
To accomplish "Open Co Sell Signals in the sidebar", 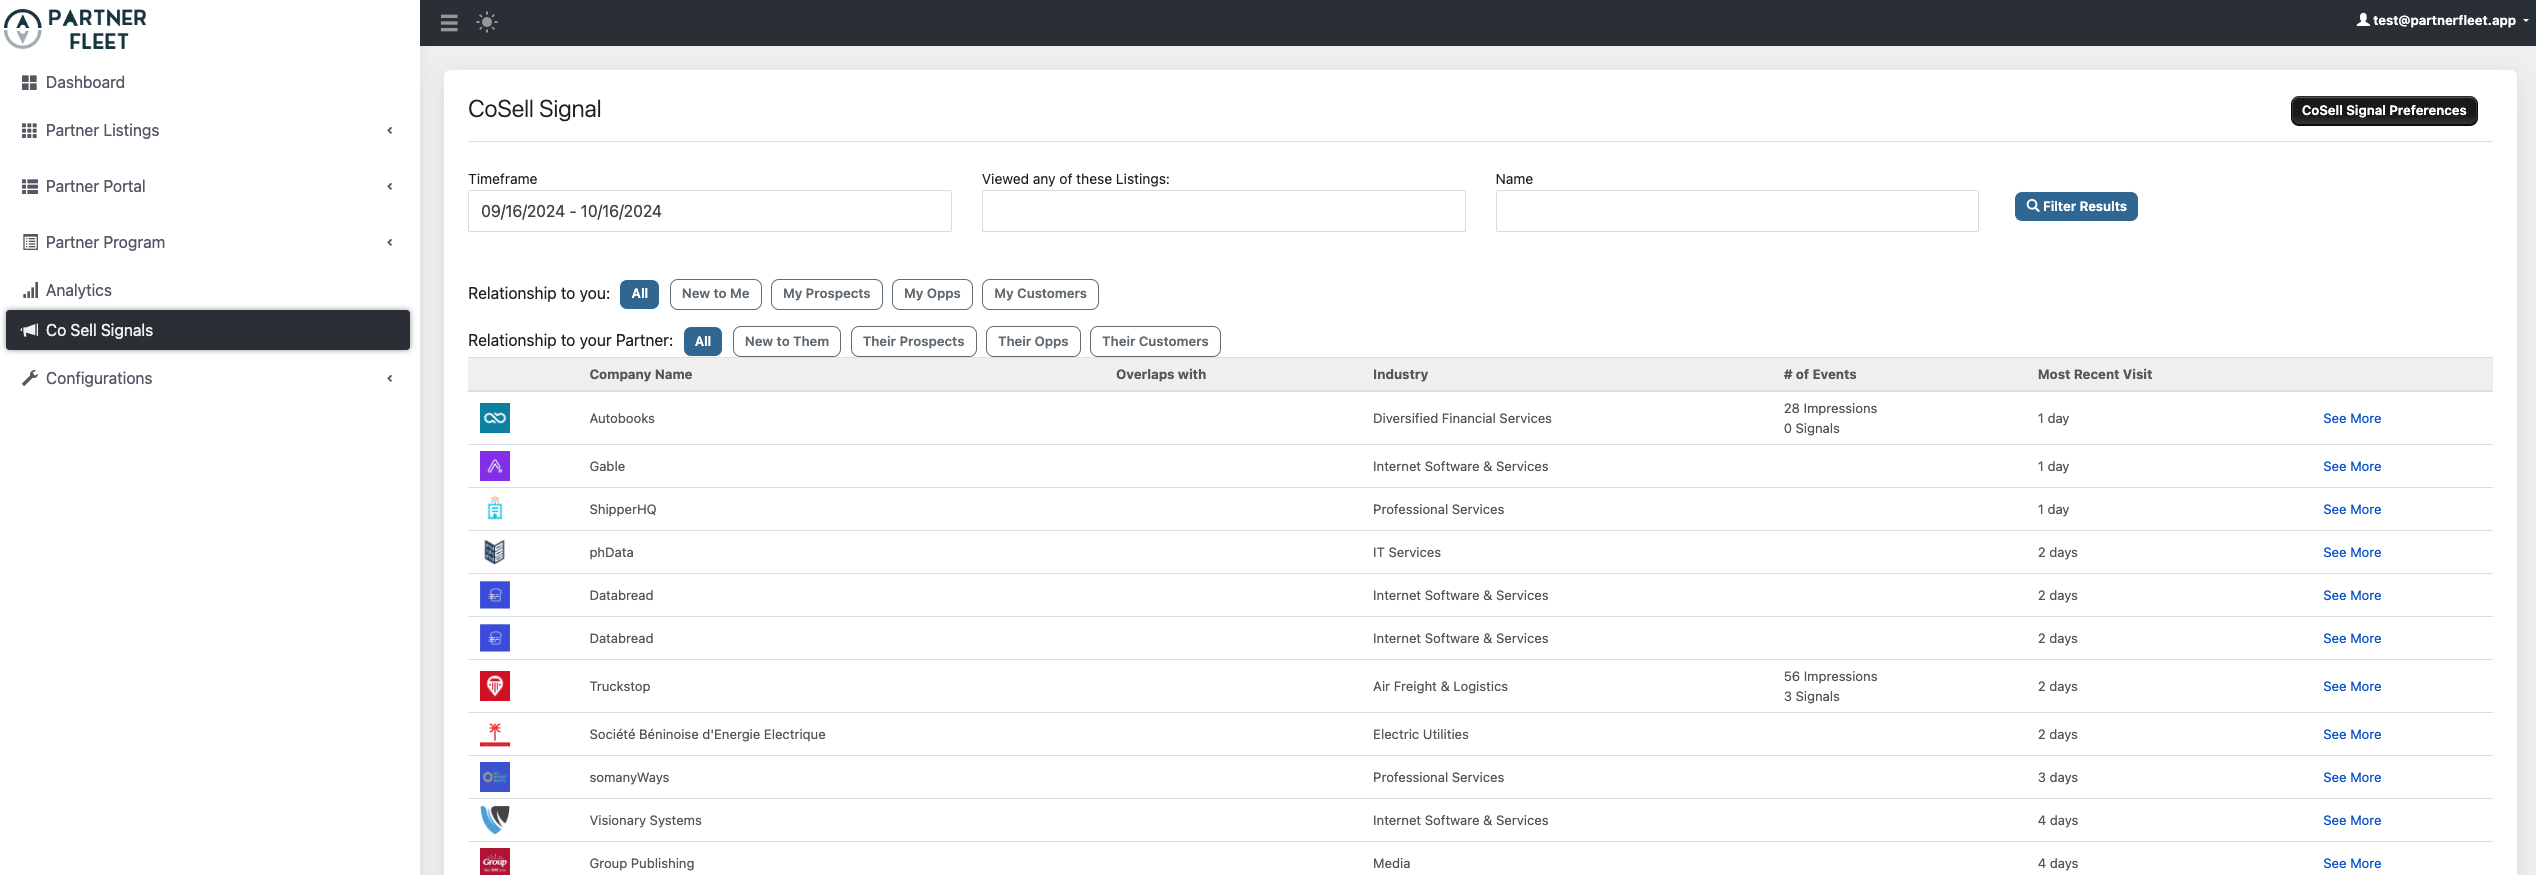I will [x=208, y=330].
